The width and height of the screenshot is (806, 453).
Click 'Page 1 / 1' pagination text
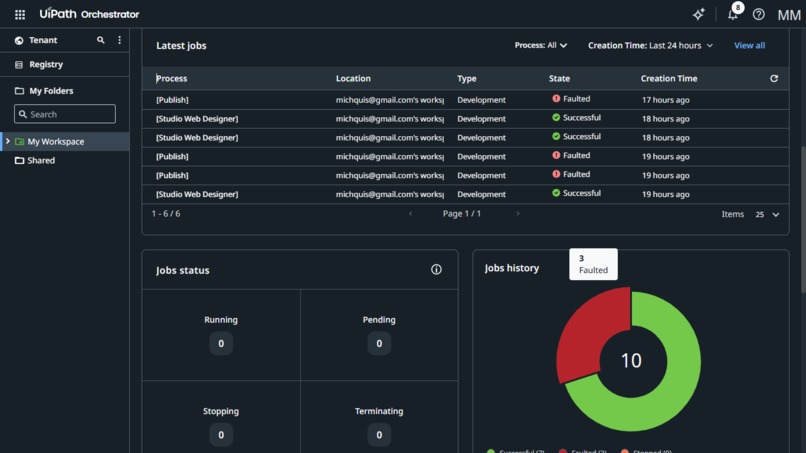[x=462, y=213]
